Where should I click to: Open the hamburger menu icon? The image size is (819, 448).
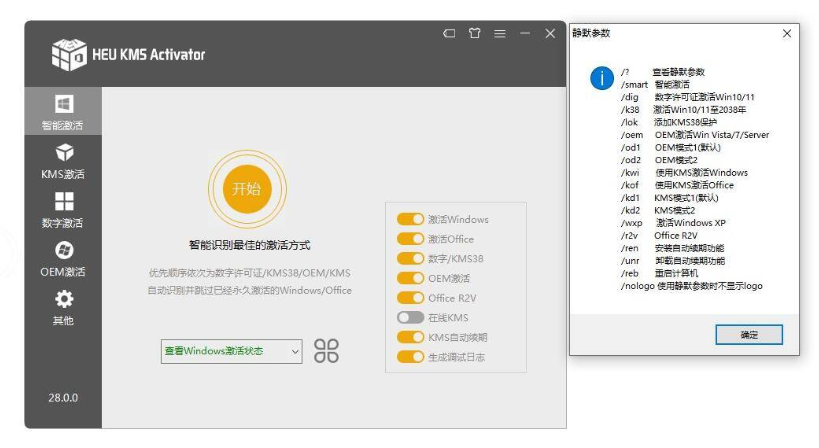pyautogui.click(x=500, y=33)
